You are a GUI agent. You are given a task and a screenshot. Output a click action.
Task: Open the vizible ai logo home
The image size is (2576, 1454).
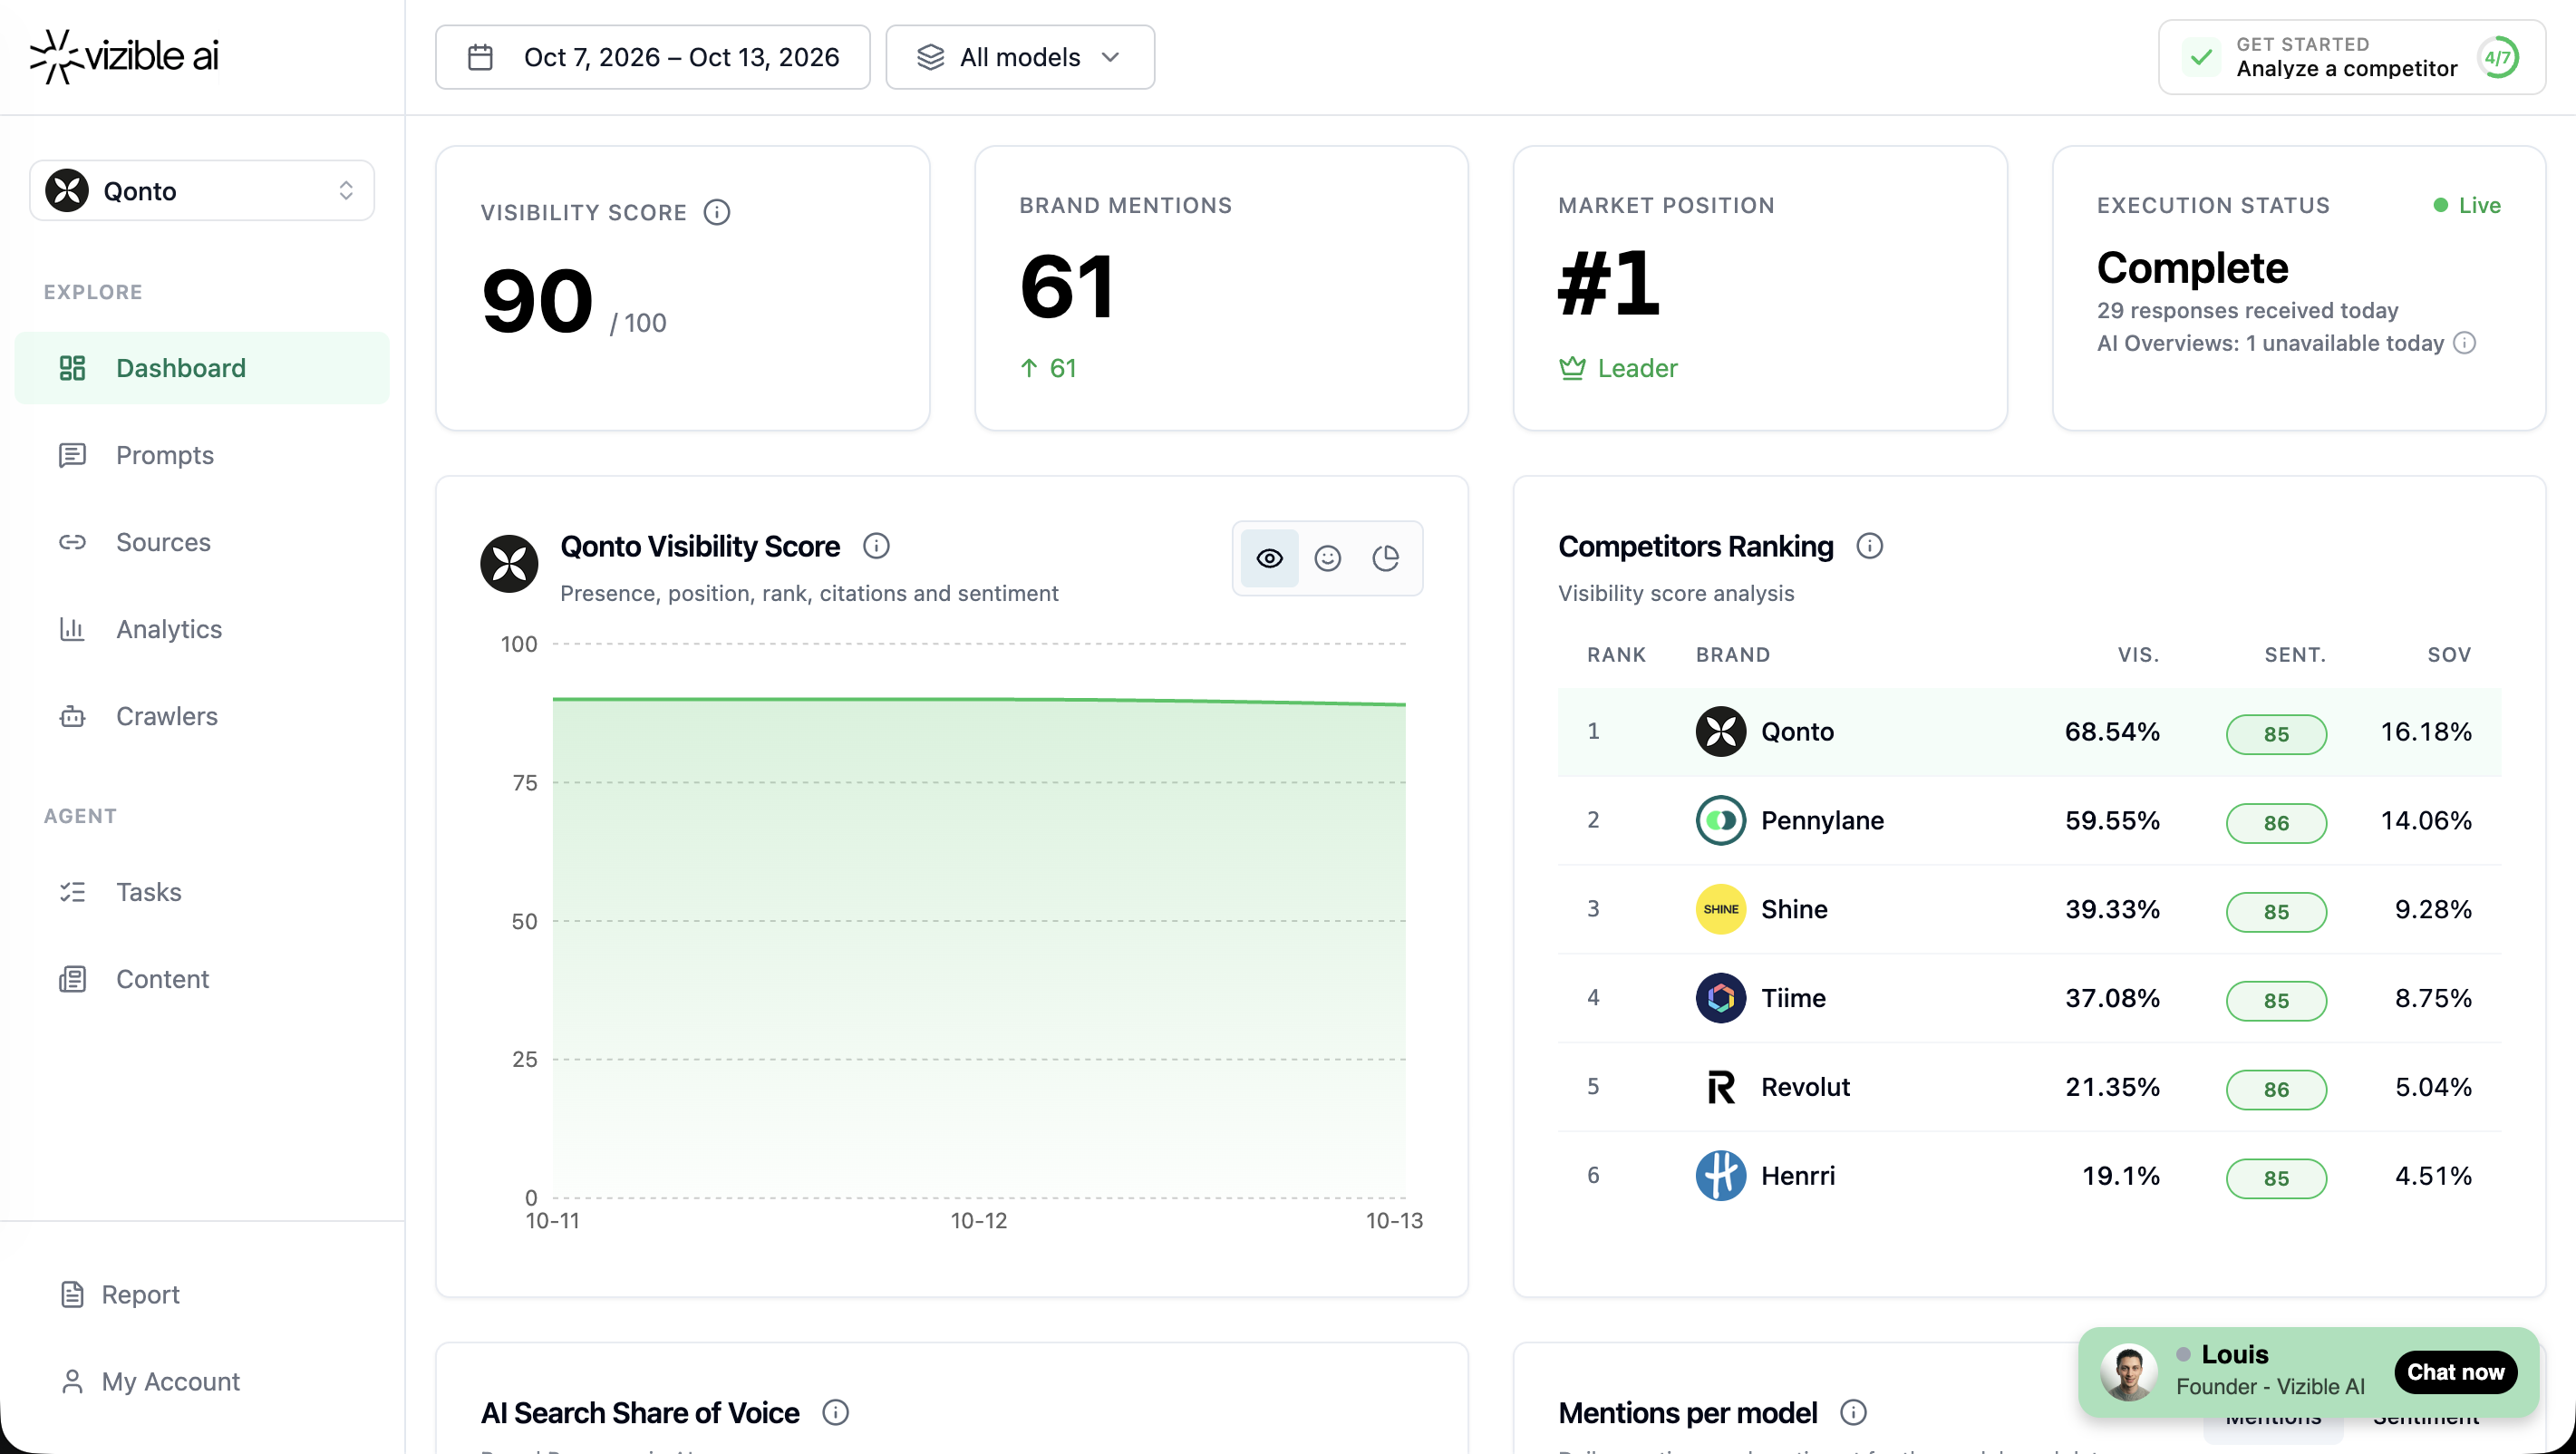tap(124, 56)
